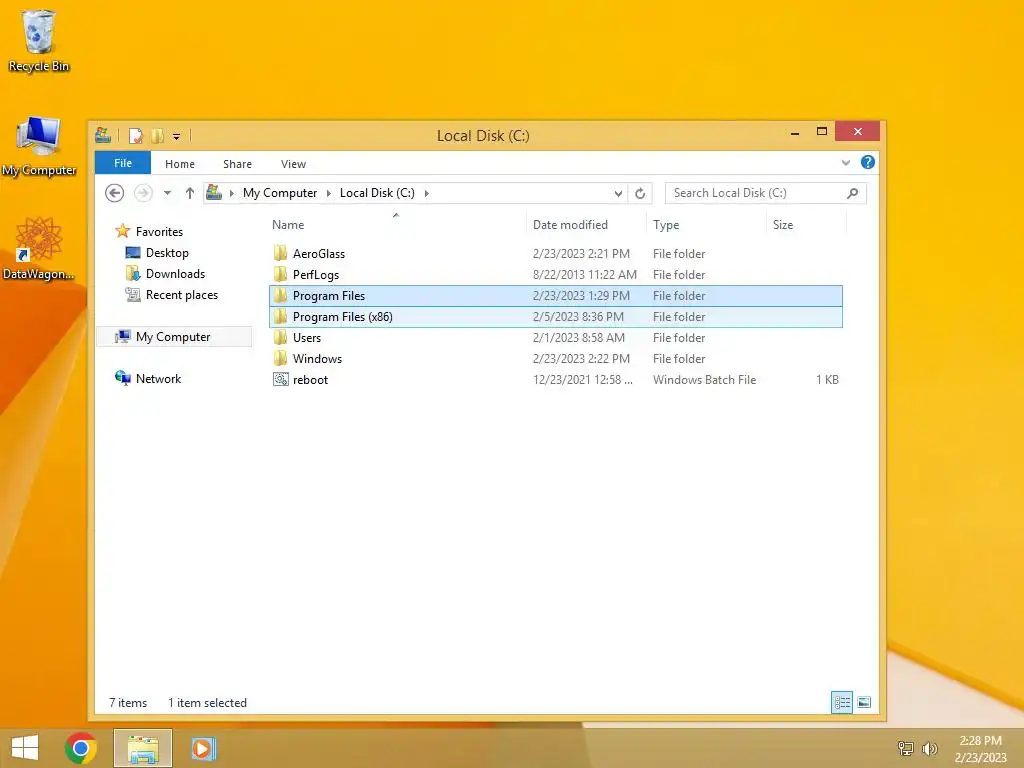
Task: Click the computer icon in address bar
Action: coord(214,192)
